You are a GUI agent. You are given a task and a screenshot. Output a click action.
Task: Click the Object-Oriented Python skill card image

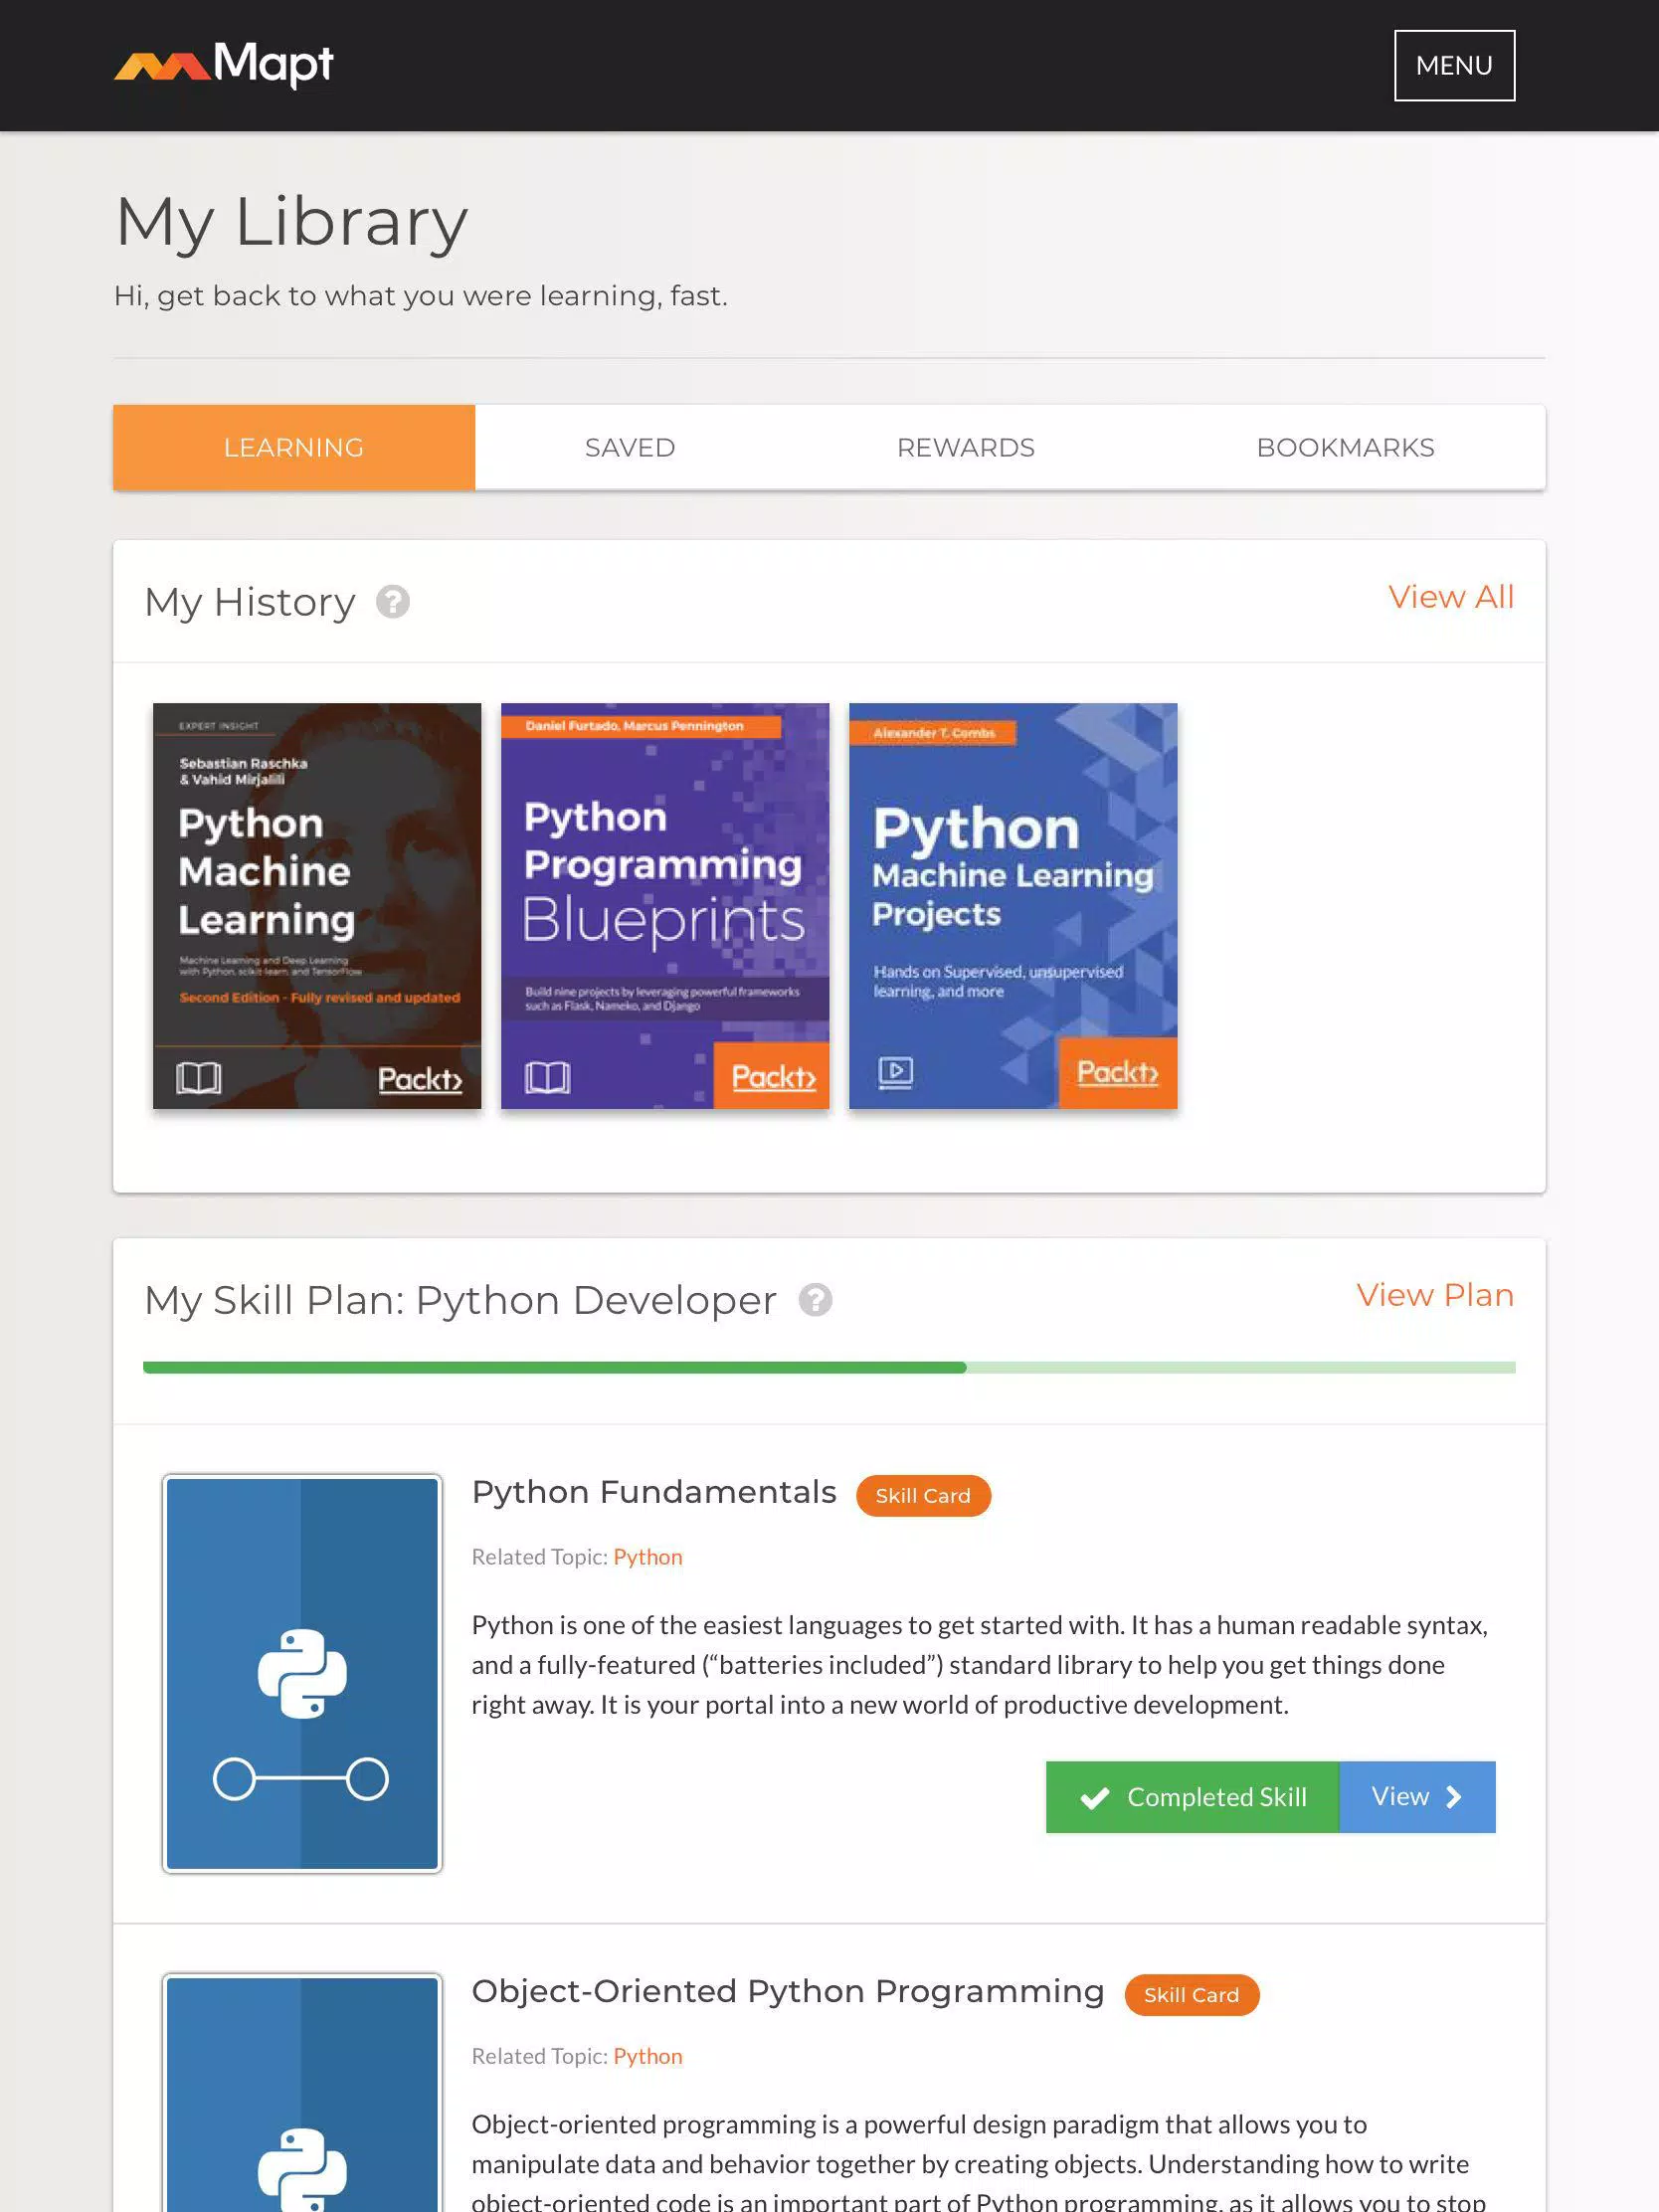(x=302, y=2093)
